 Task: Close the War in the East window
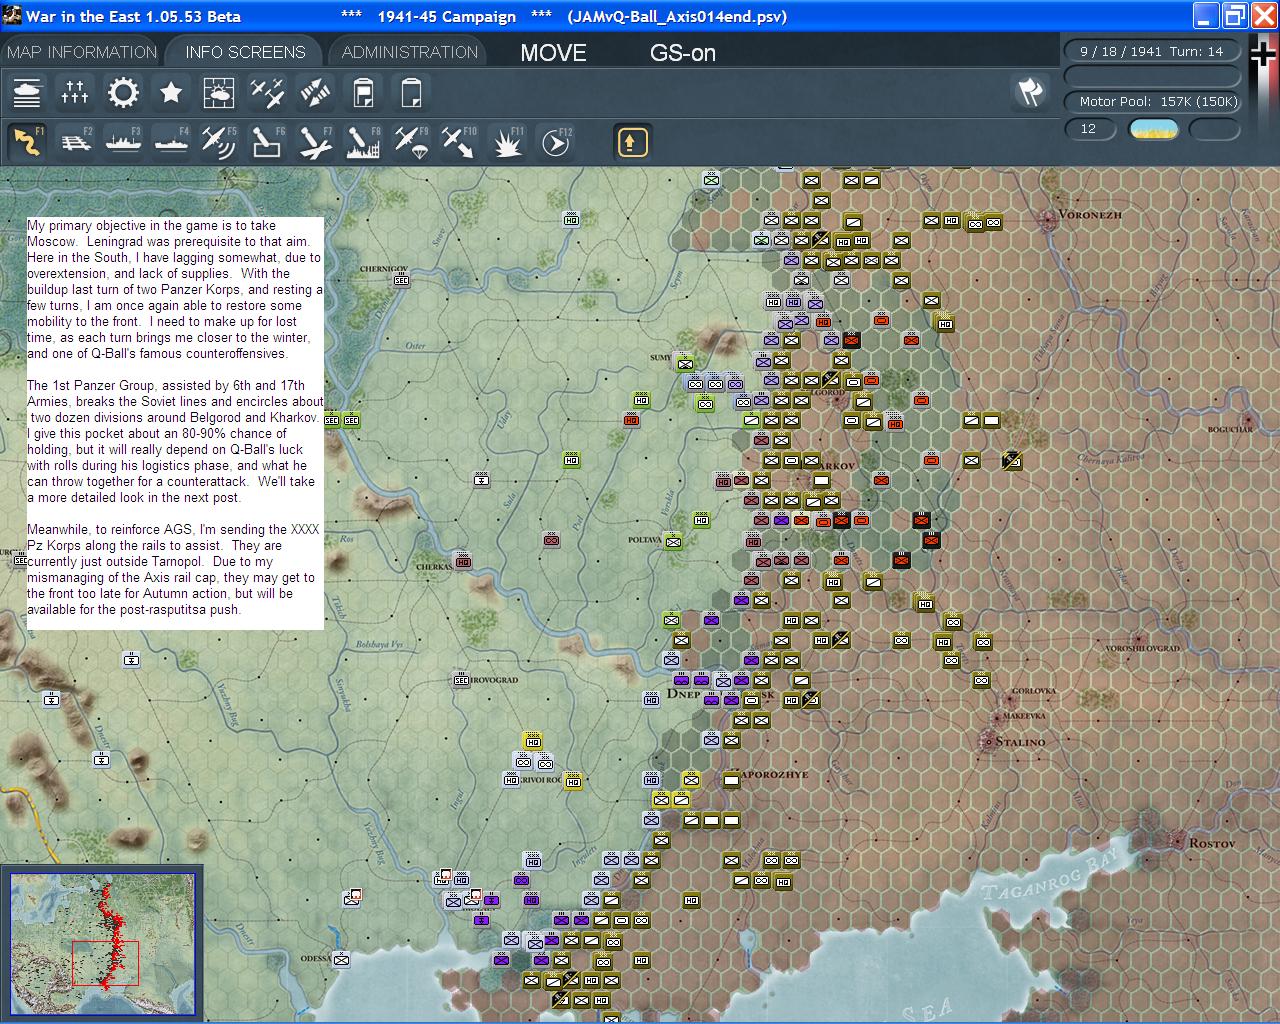1265,15
